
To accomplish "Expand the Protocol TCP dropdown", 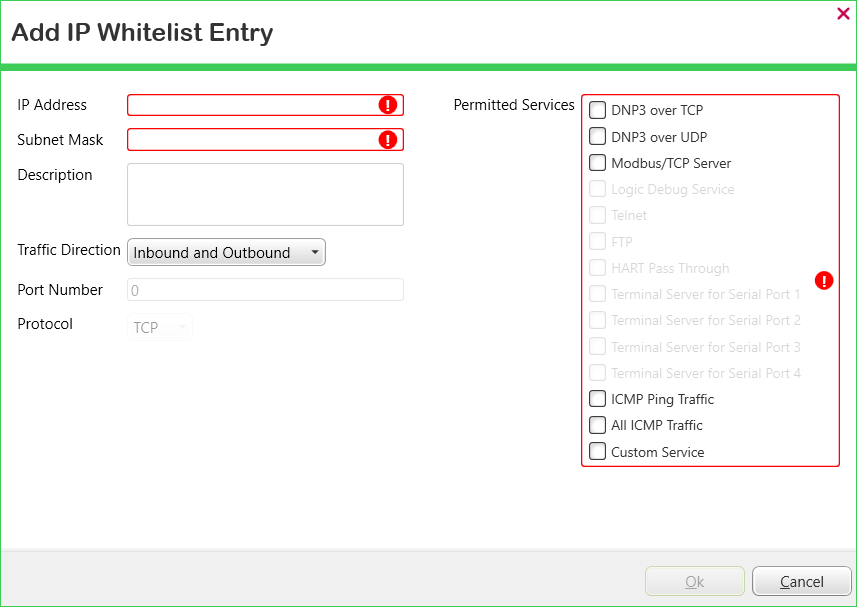I will (x=160, y=327).
